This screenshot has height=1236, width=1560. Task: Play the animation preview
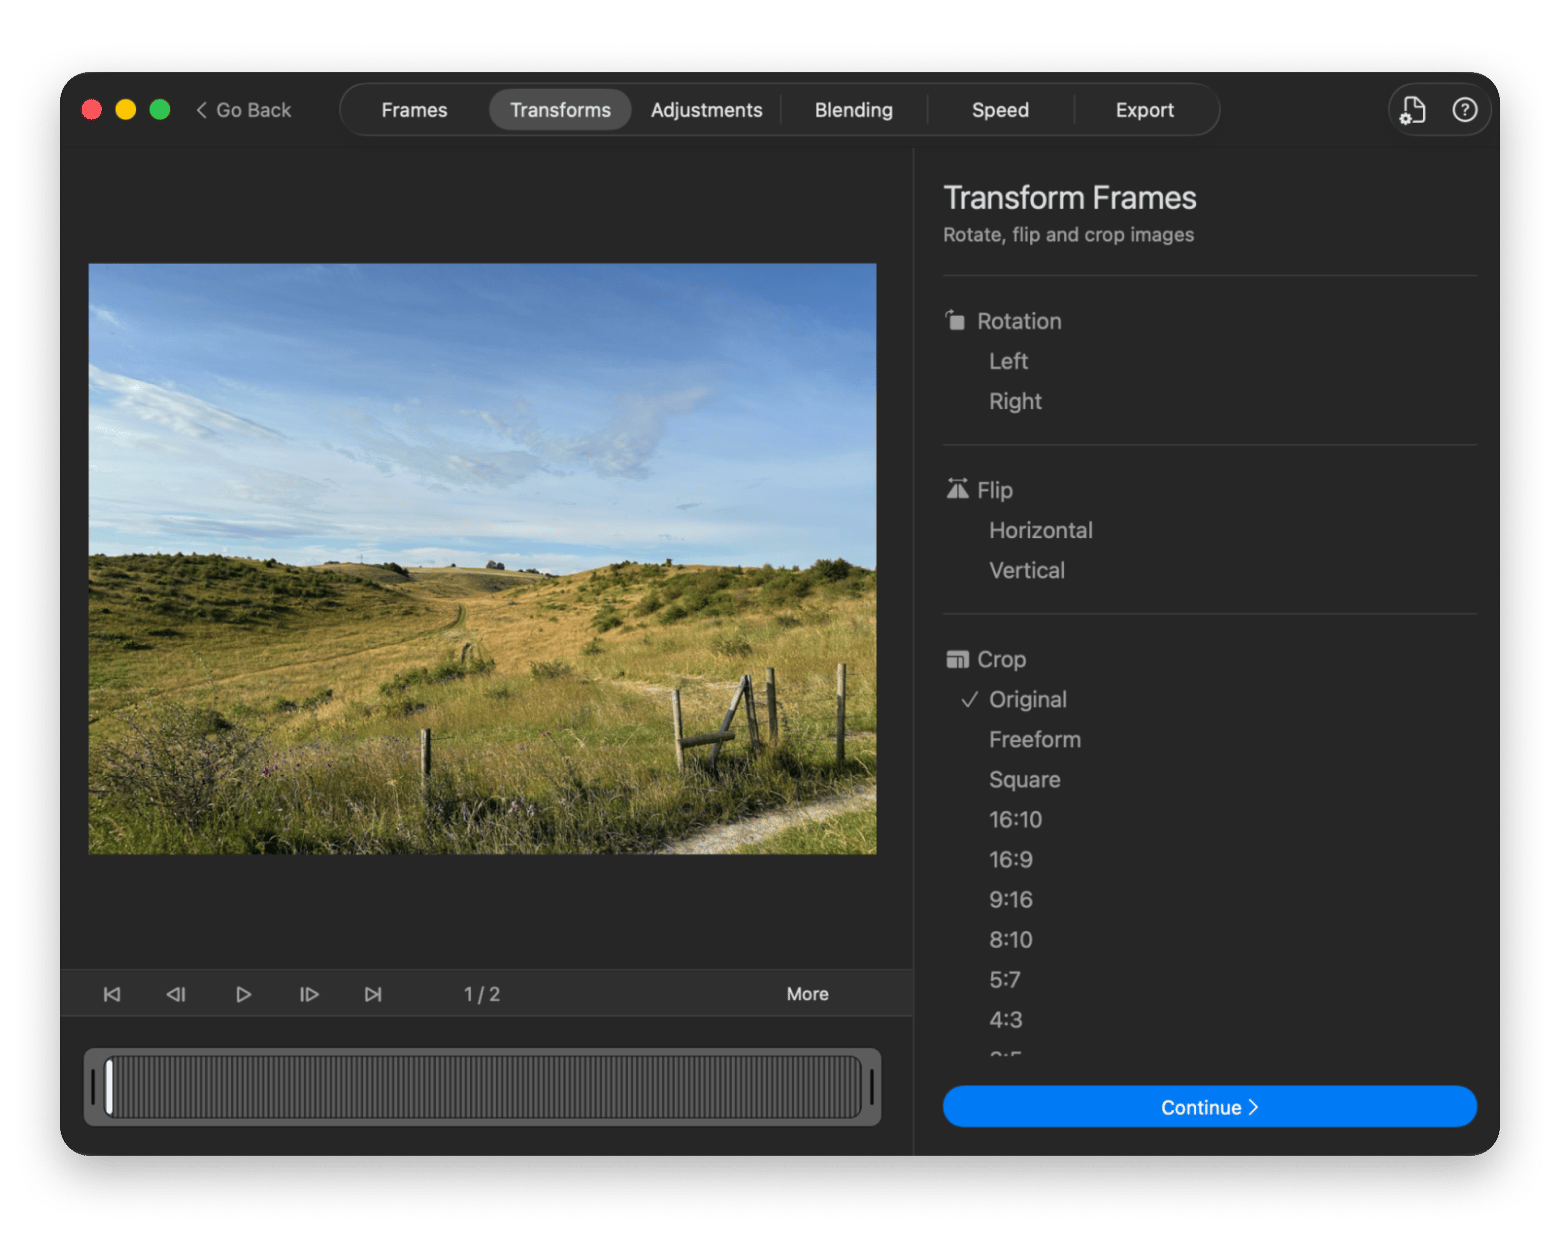coord(243,994)
